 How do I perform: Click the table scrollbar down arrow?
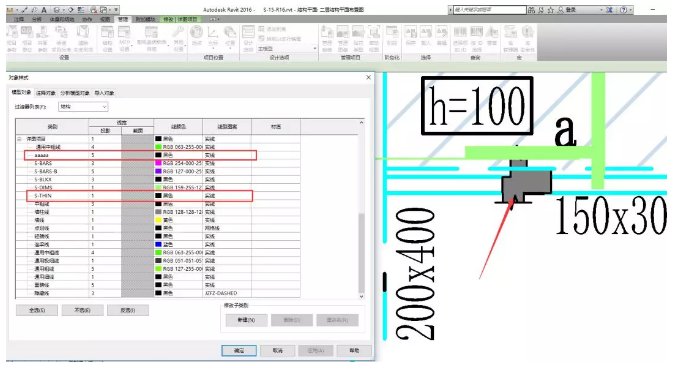coord(362,296)
